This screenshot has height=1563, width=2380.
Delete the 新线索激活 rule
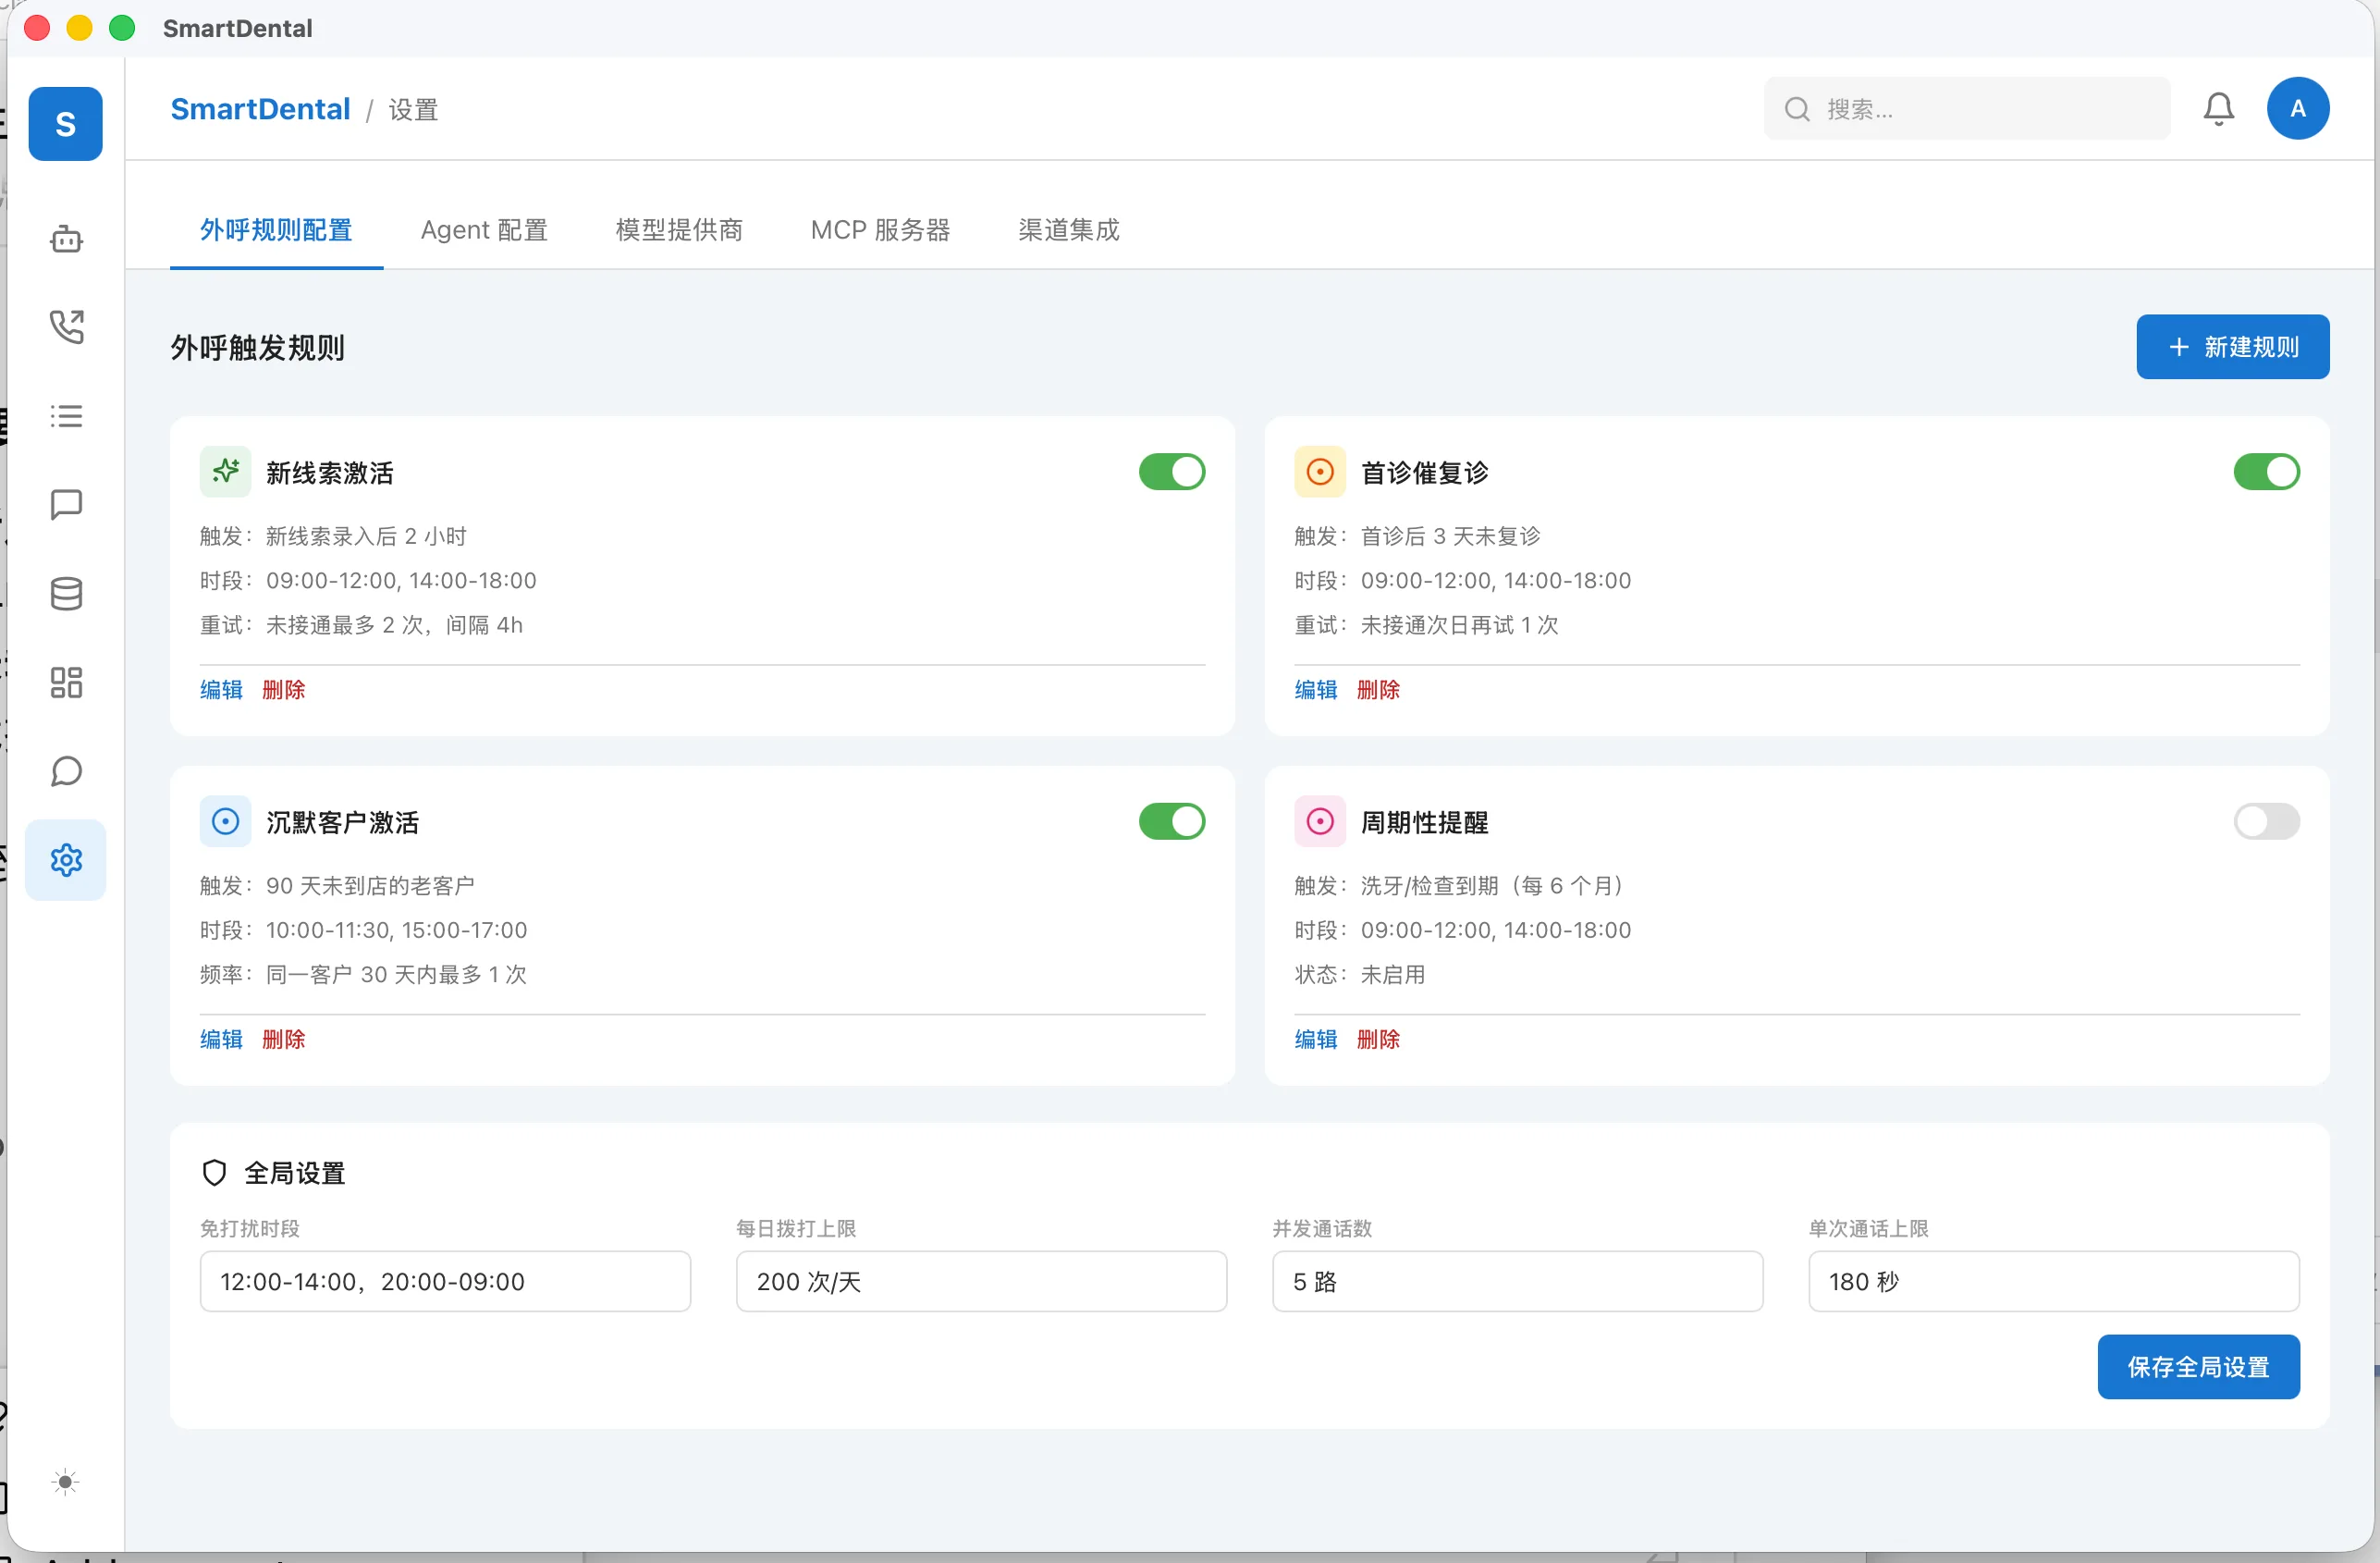pos(283,689)
